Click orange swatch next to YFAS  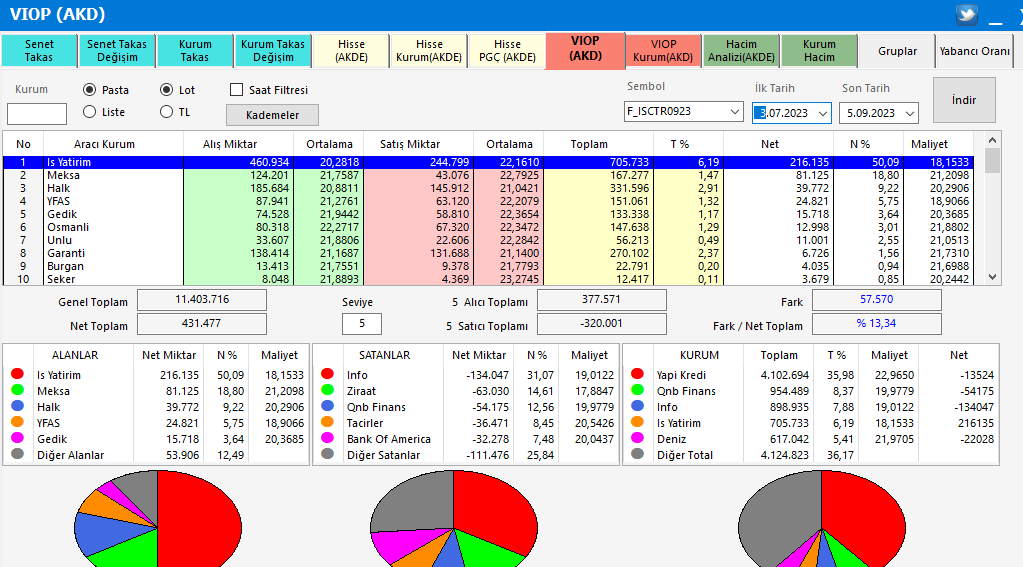coord(18,422)
